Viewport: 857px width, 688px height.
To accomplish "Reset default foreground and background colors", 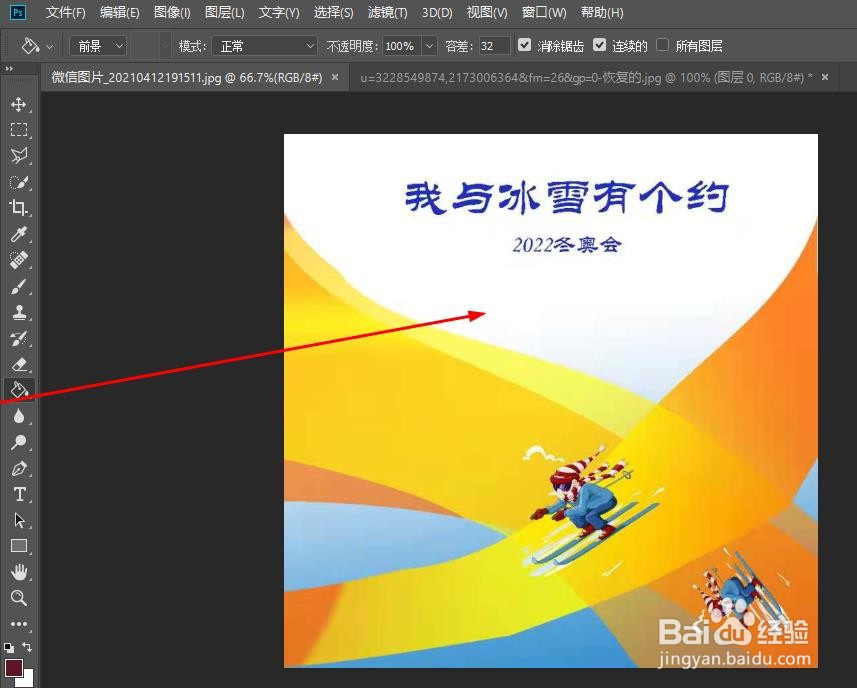I will point(9,648).
